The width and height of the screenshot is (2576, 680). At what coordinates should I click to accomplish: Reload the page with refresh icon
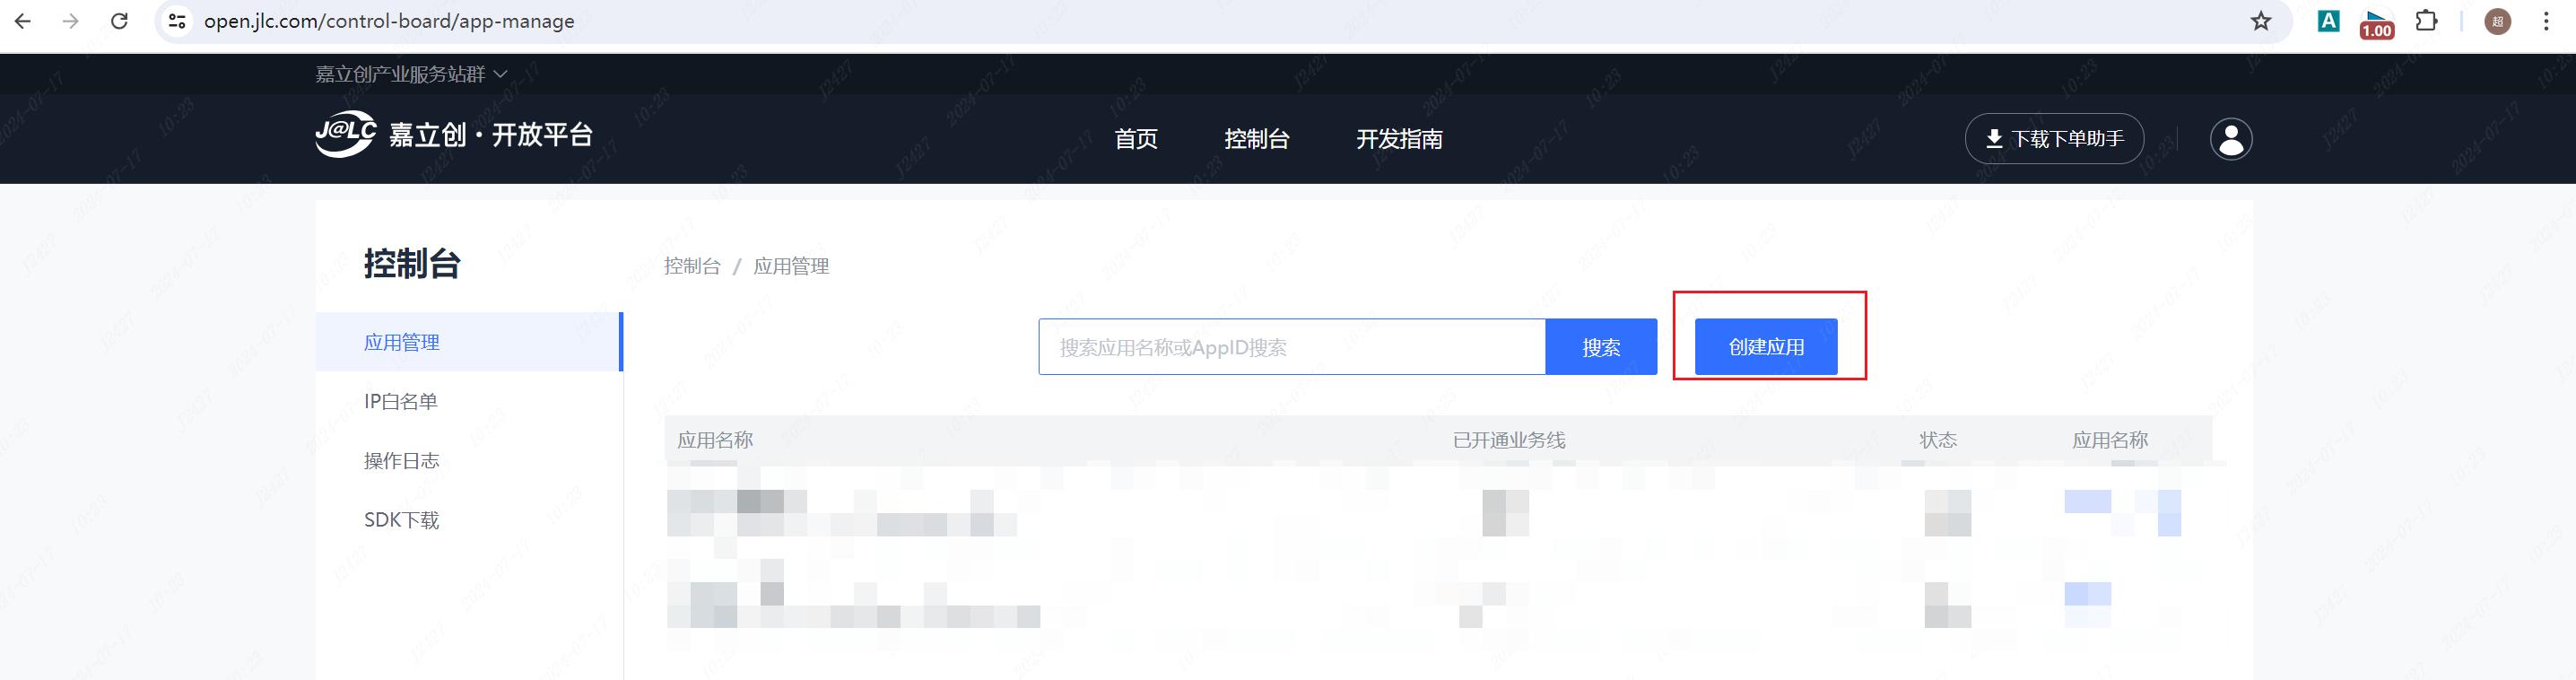point(119,21)
